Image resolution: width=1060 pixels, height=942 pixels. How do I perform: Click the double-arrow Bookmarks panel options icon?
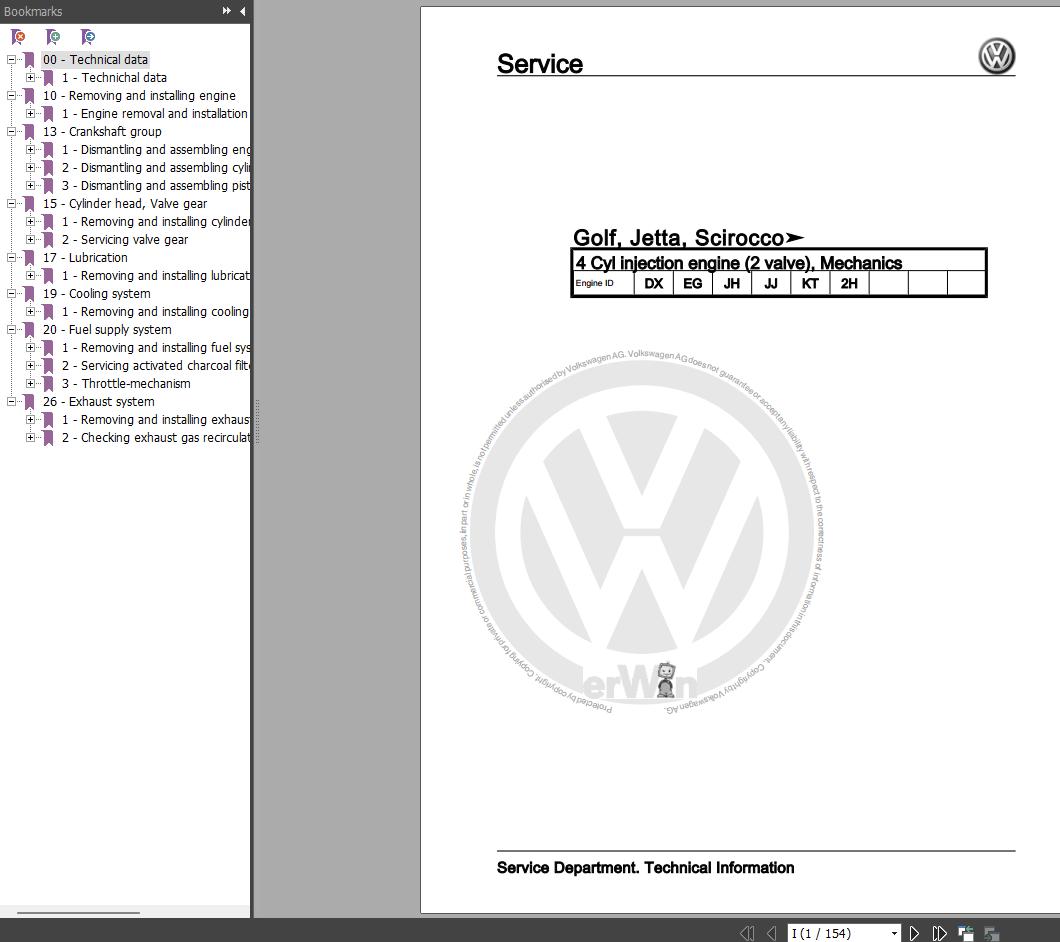point(226,11)
